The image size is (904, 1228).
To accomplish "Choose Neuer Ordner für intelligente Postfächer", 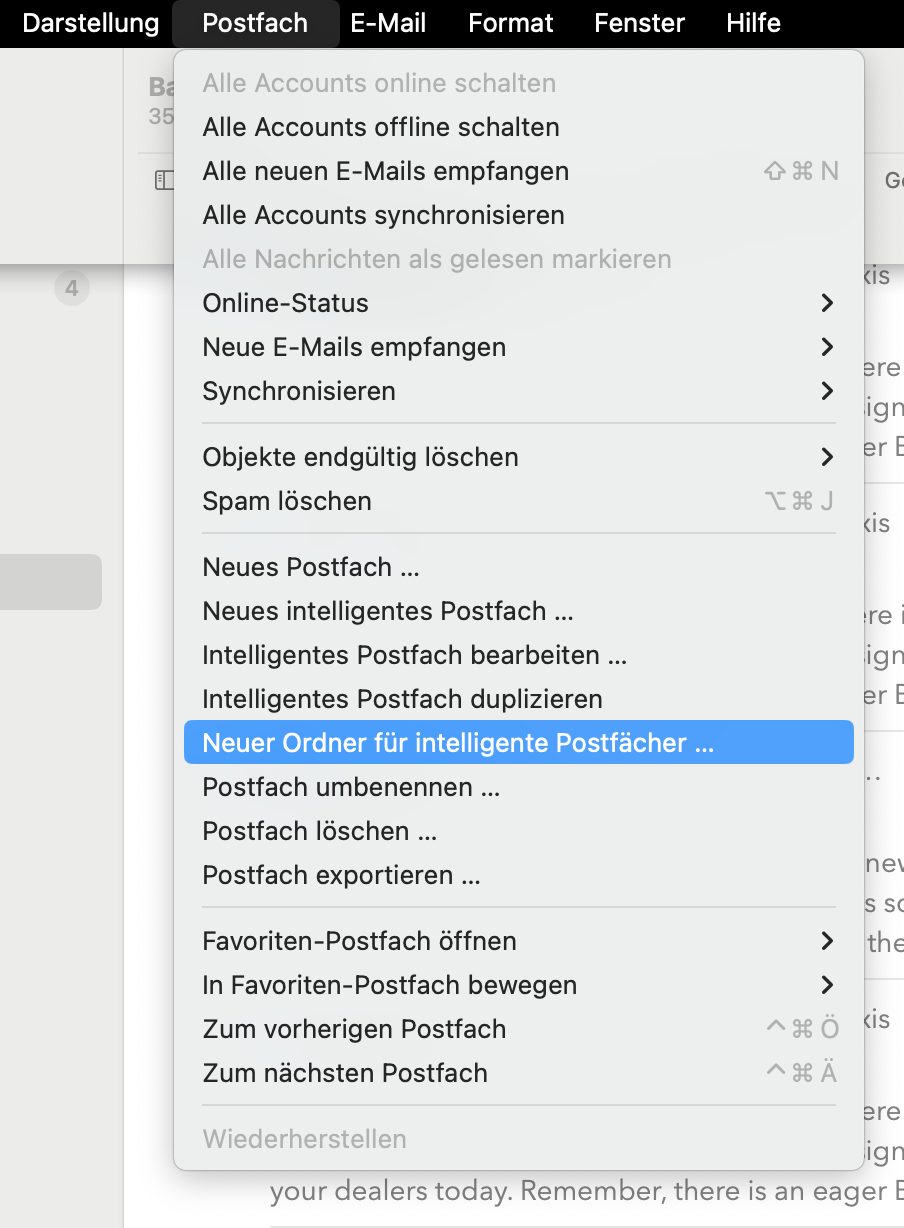I will [x=458, y=743].
